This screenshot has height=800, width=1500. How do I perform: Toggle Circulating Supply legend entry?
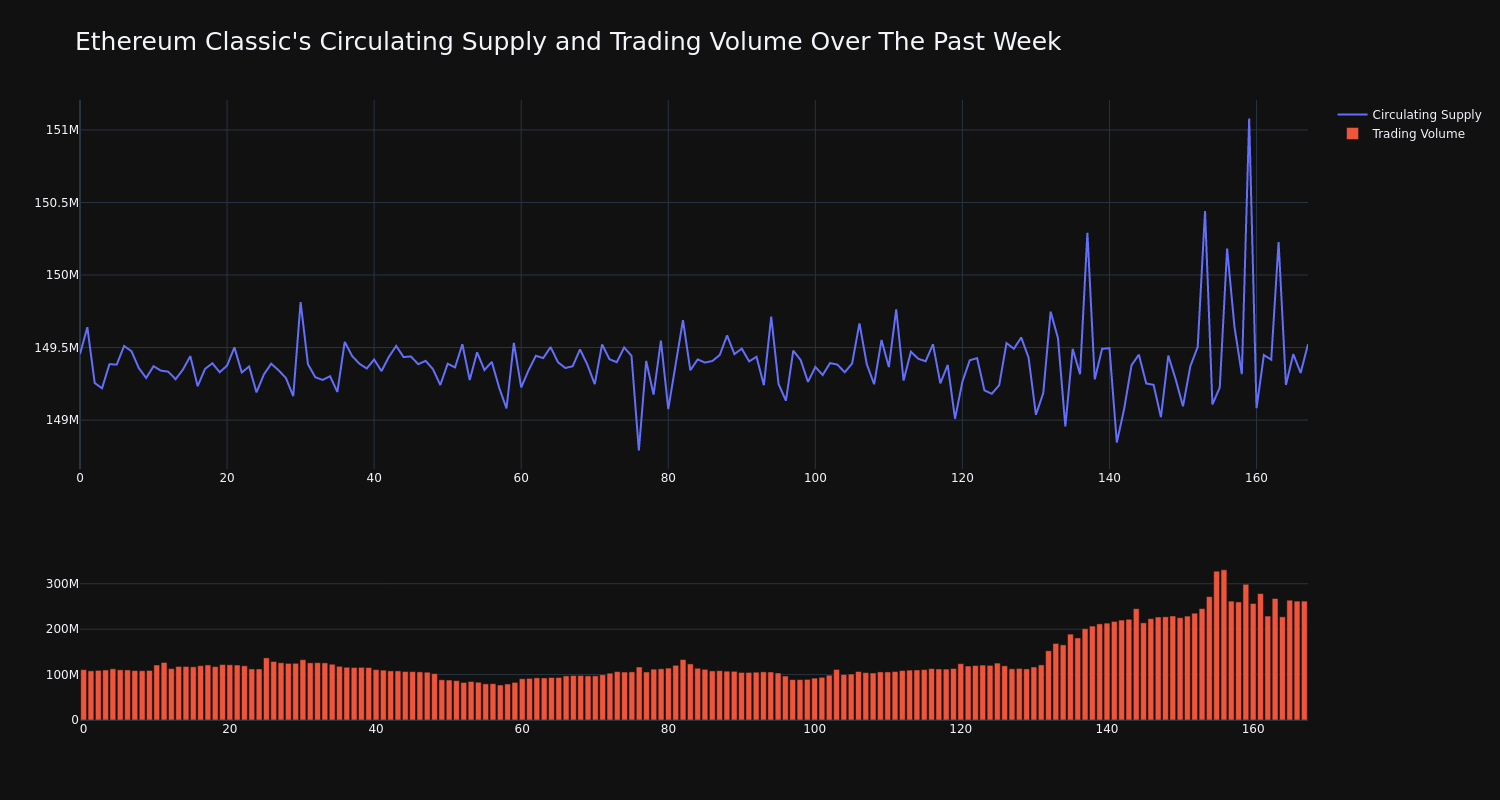[x=1409, y=115]
